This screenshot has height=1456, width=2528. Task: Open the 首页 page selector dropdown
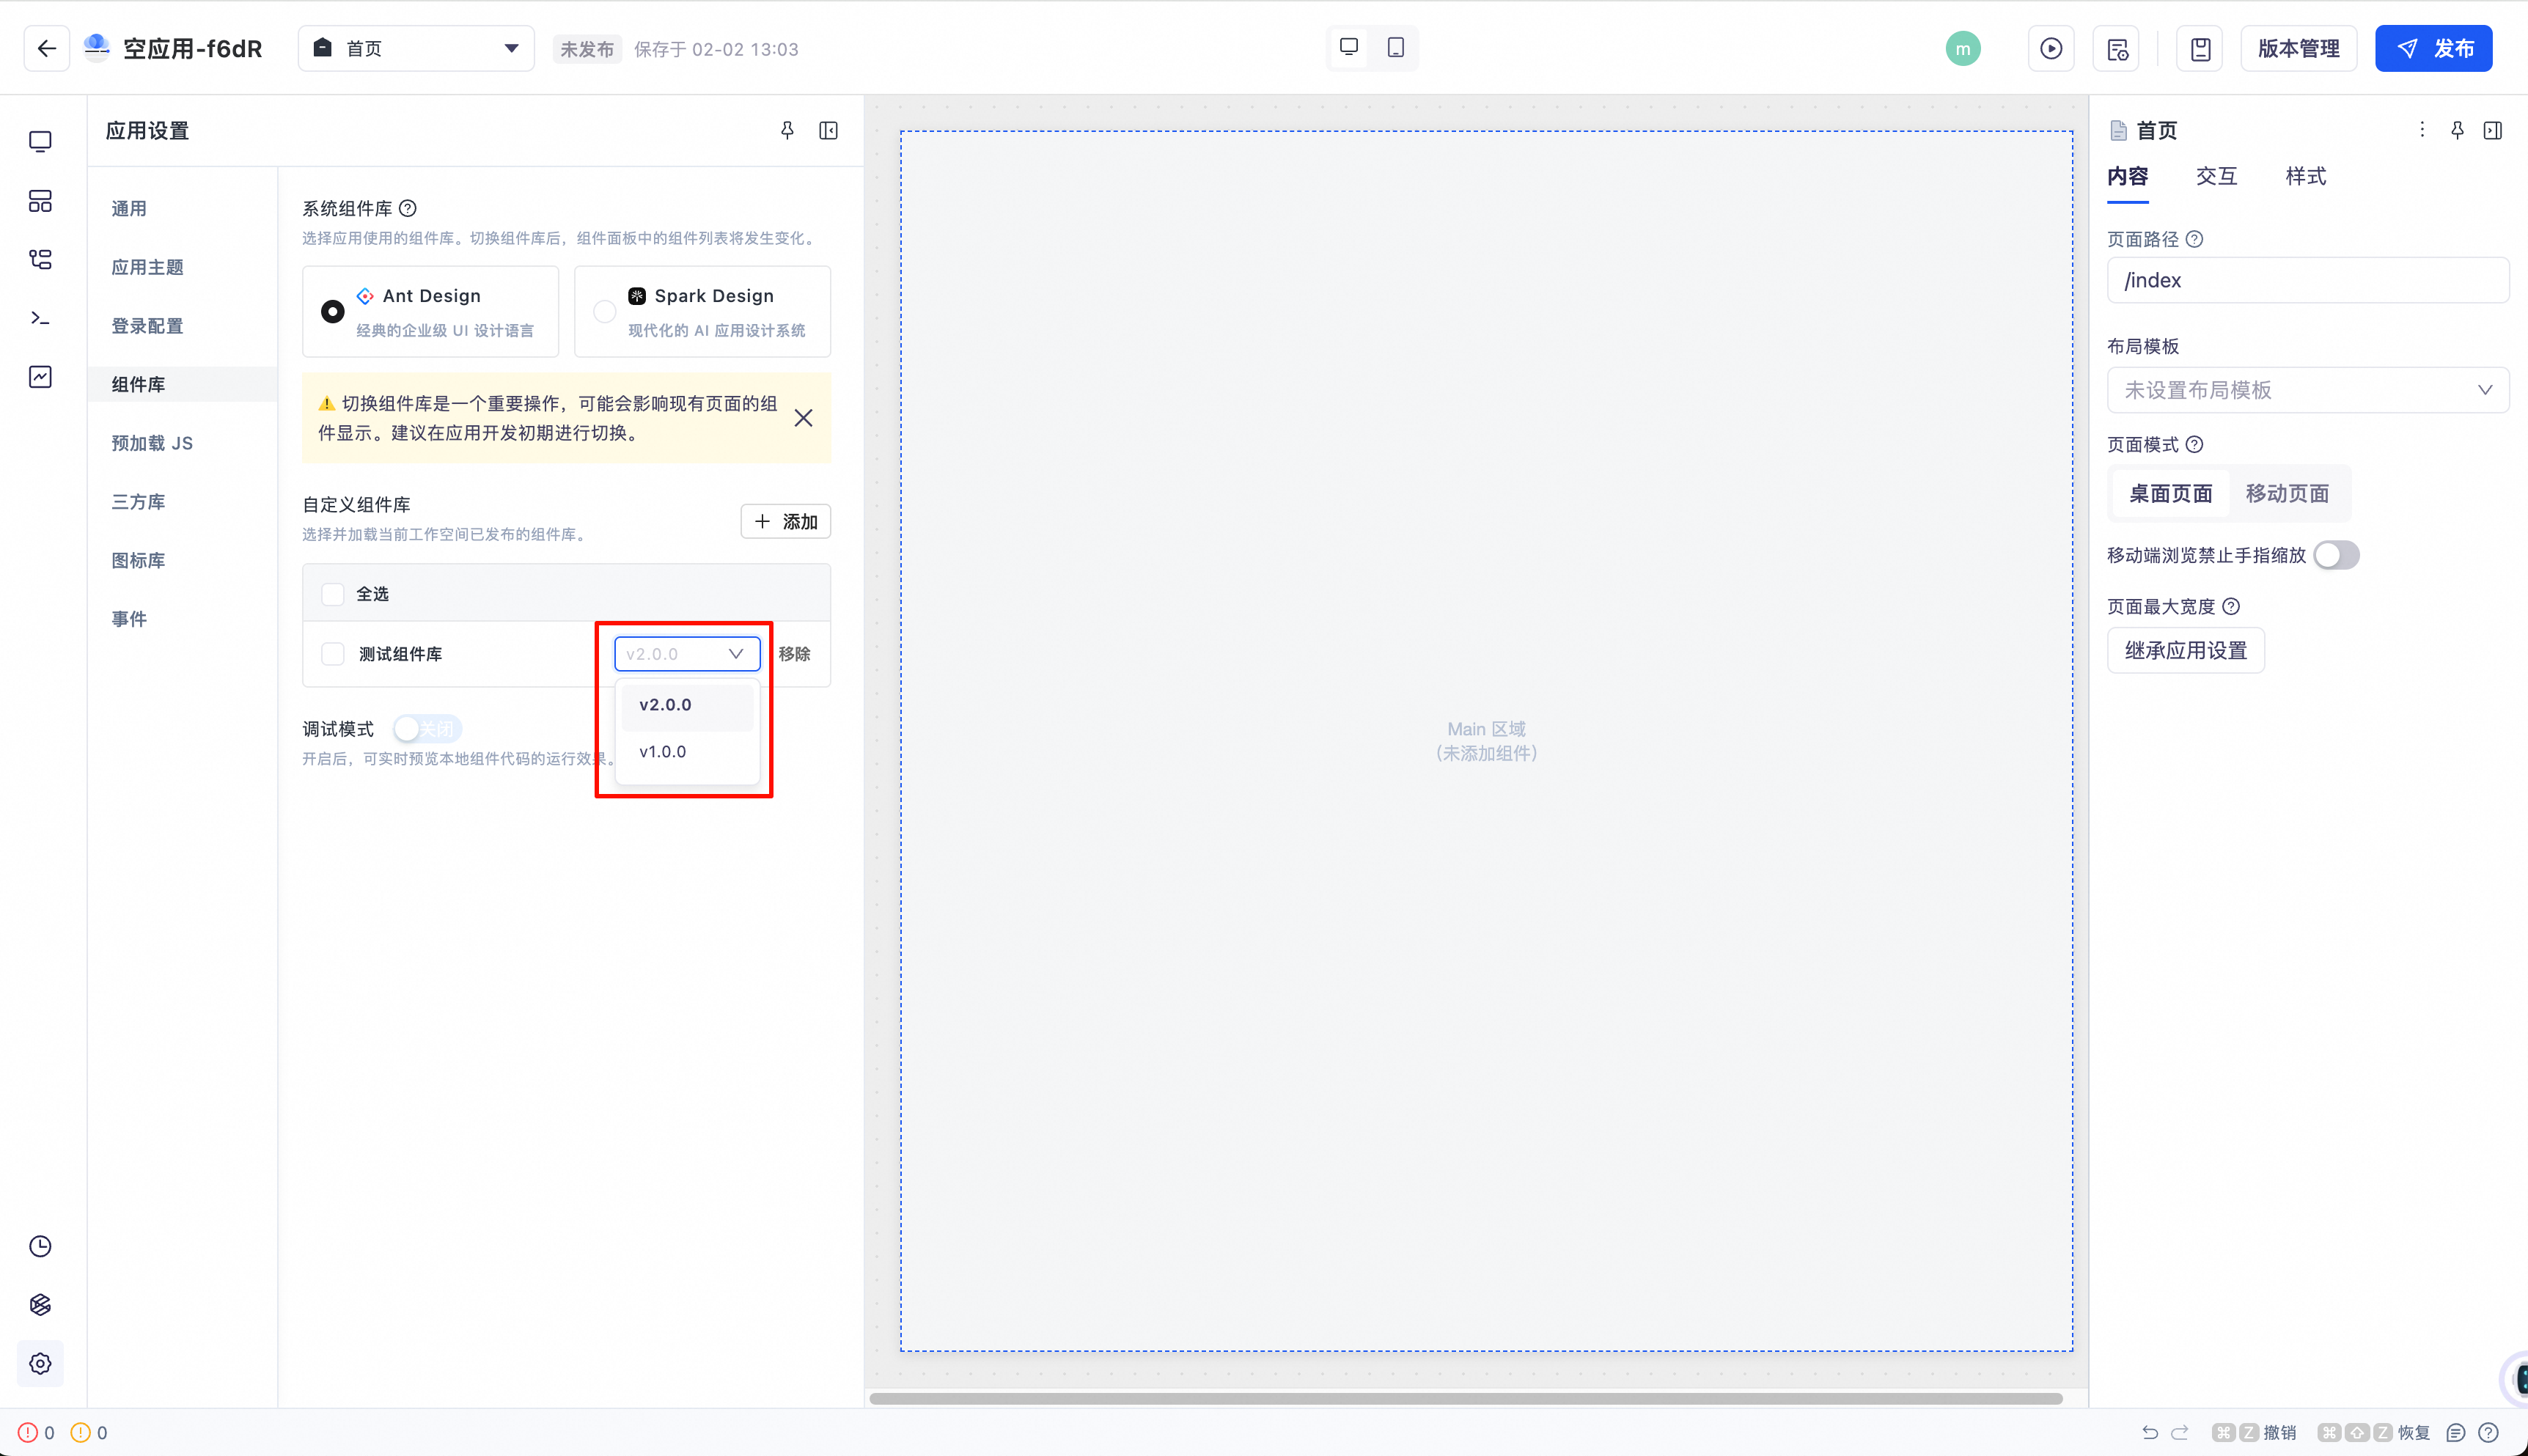(416, 48)
